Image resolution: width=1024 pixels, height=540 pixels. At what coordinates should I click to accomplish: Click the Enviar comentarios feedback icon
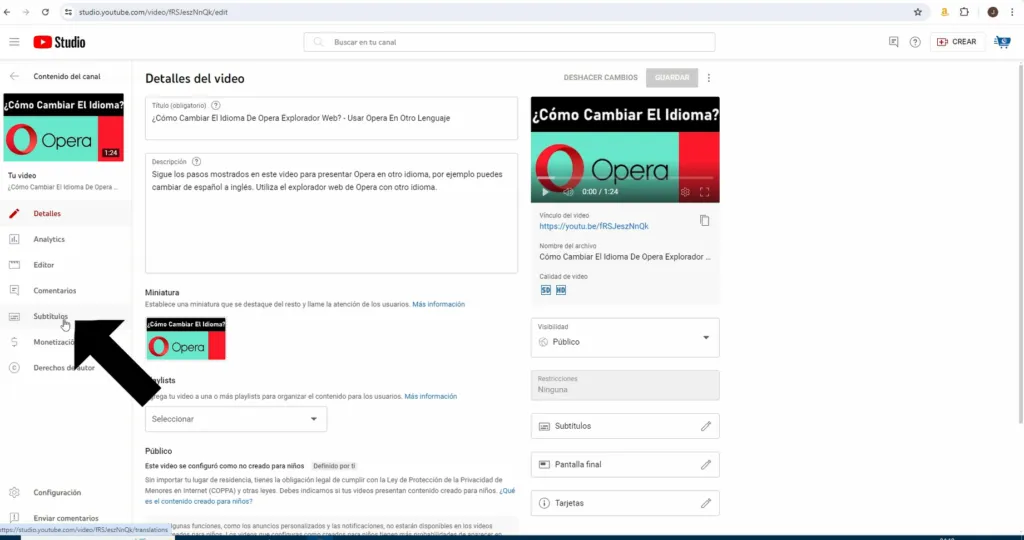pos(14,518)
